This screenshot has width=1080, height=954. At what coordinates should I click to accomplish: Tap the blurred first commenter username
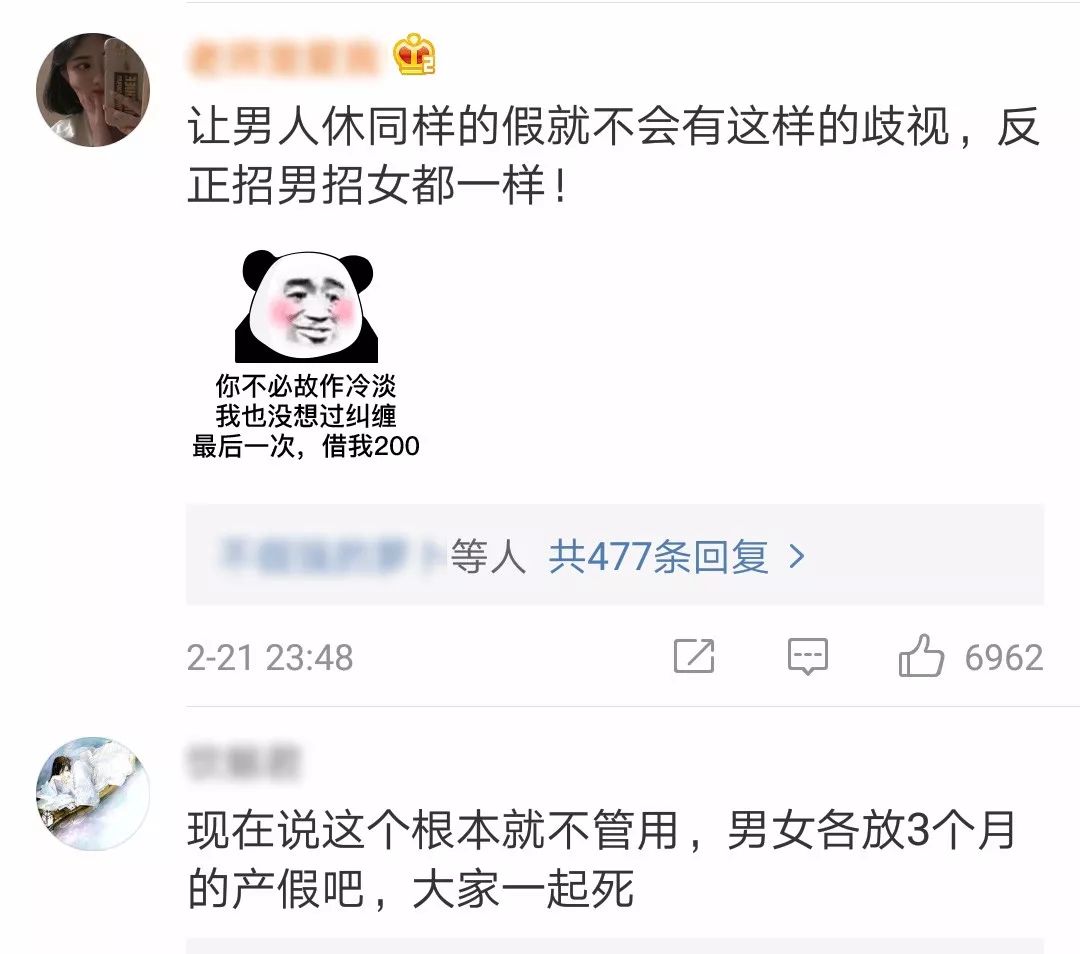coord(282,56)
